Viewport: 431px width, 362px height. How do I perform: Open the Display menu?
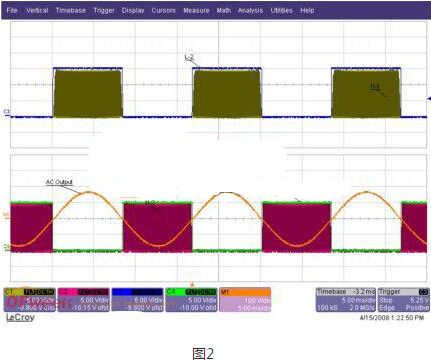(x=133, y=10)
